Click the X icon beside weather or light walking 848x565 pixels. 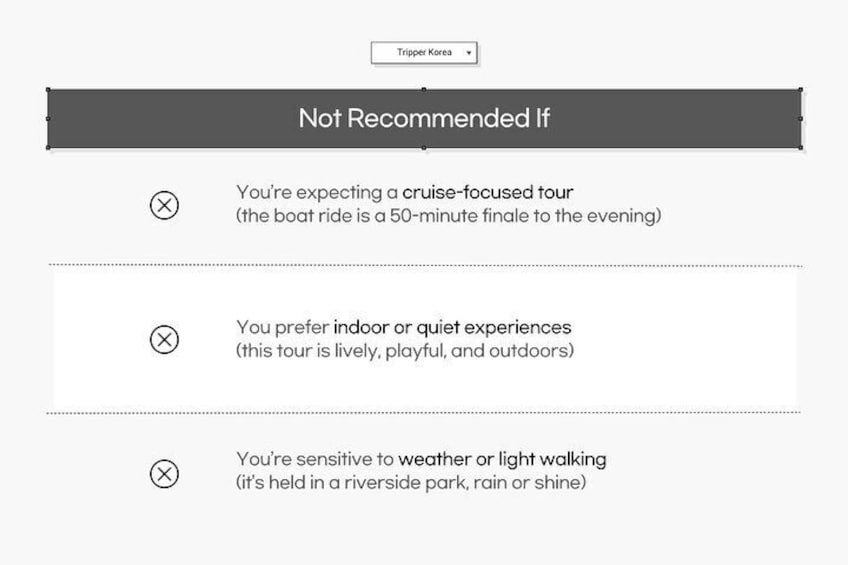coord(164,473)
